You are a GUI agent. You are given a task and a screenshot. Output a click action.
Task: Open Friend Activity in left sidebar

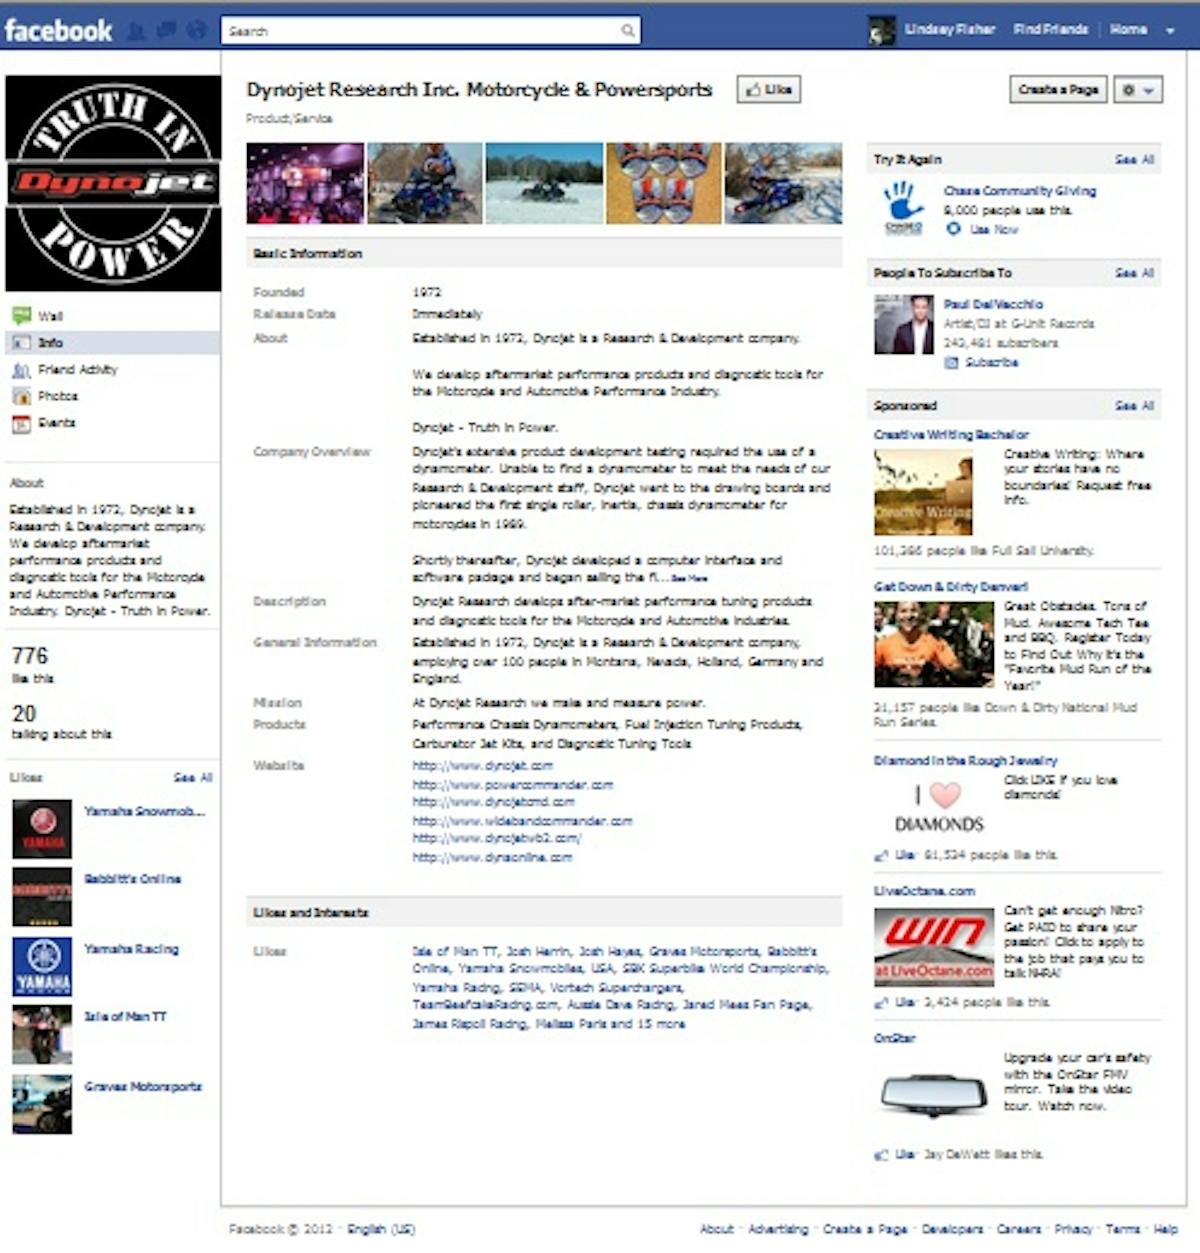pos(77,370)
